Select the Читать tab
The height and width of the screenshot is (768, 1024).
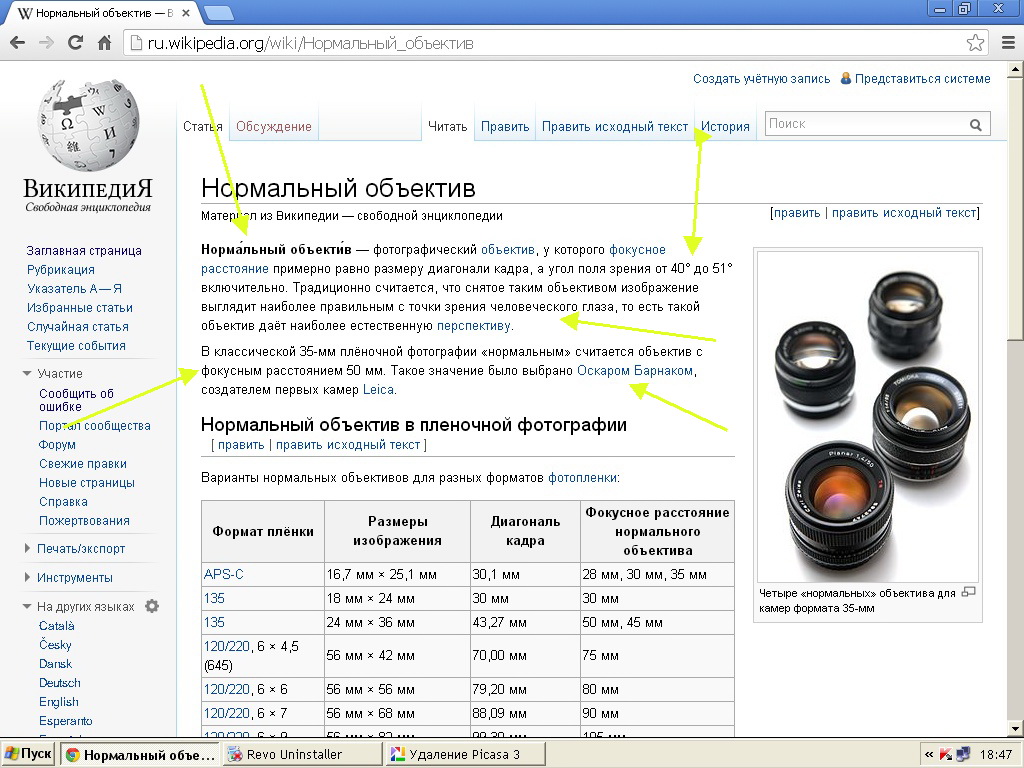coord(447,126)
